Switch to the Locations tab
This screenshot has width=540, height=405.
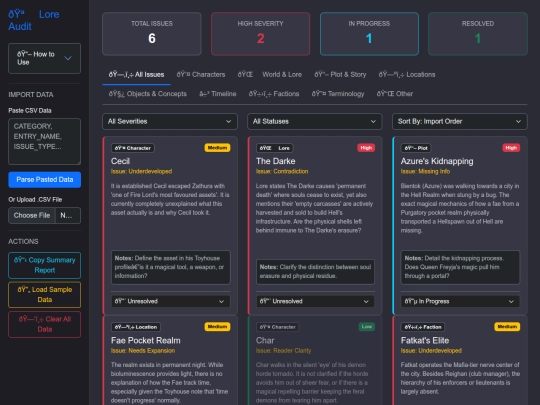tap(407, 74)
